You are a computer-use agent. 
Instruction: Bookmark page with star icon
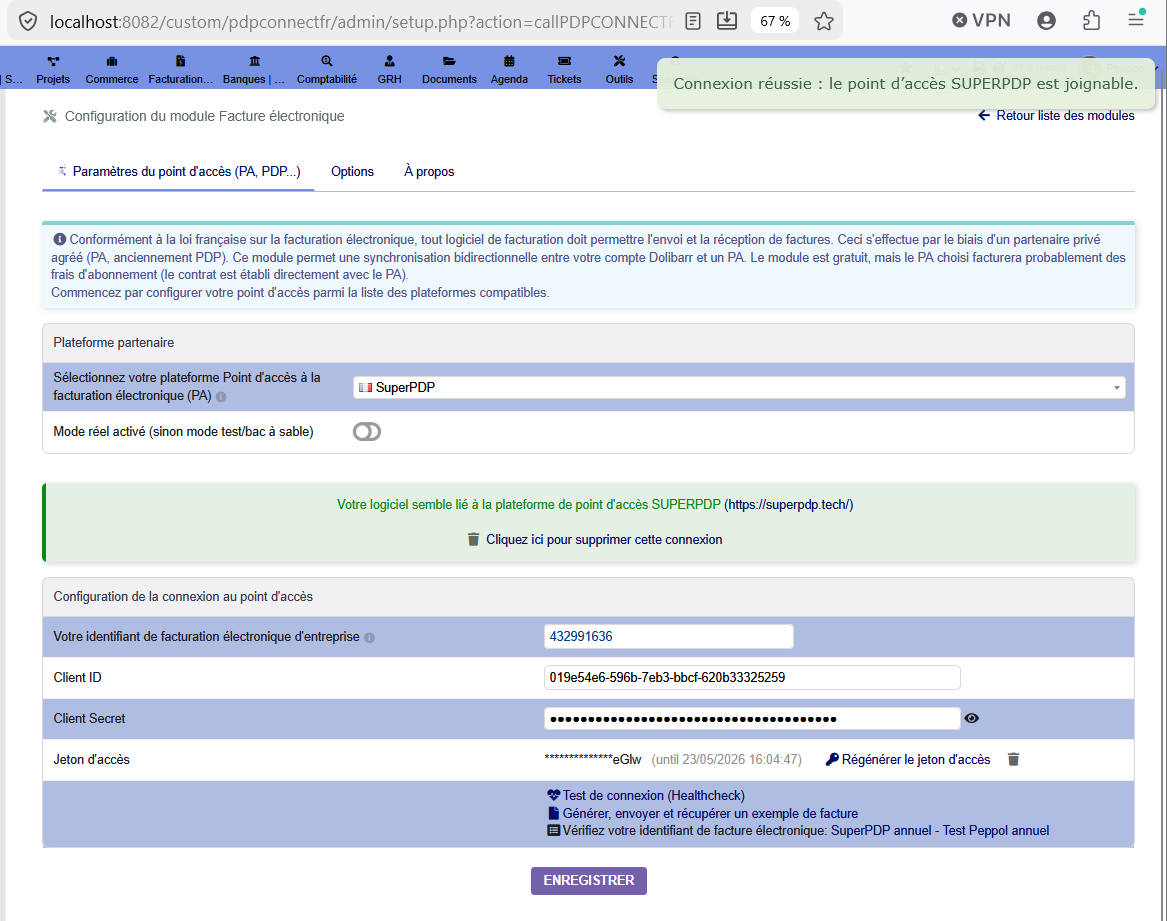(x=823, y=22)
